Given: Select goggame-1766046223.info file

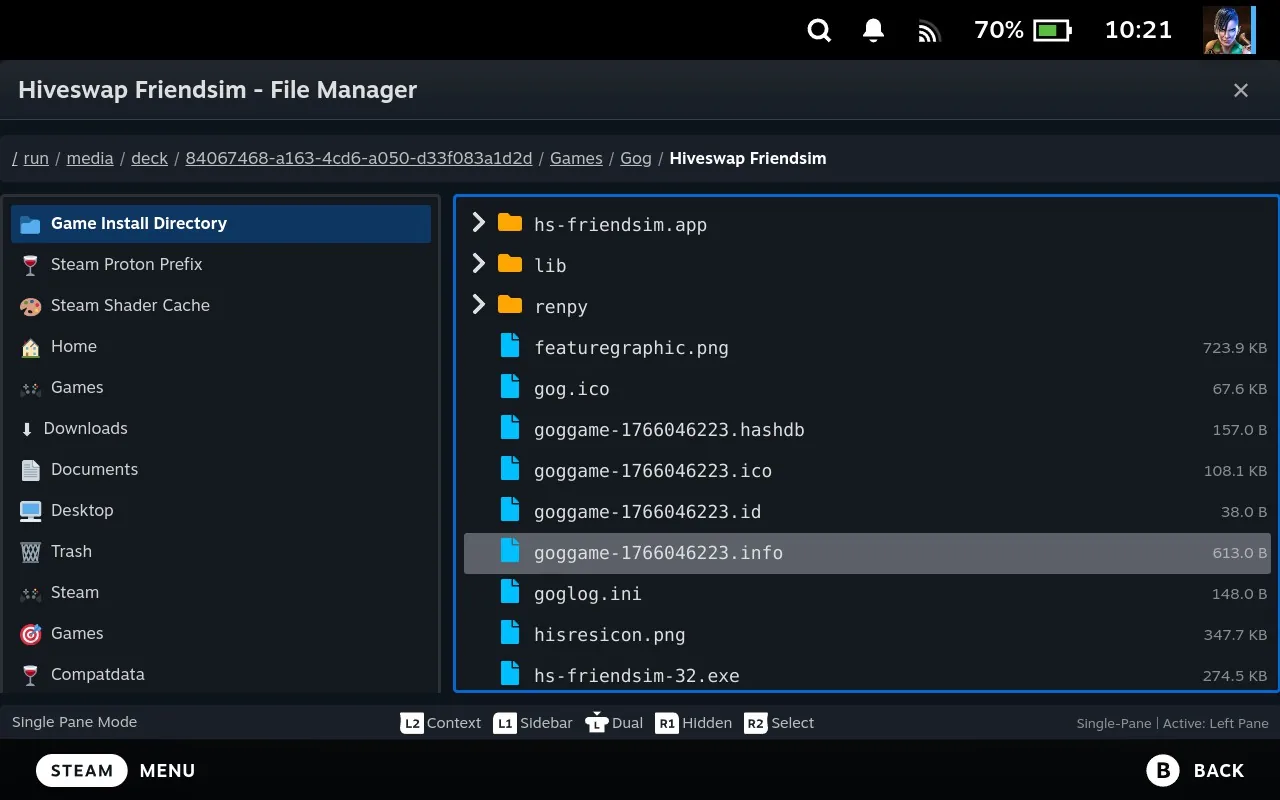Looking at the screenshot, I should point(867,553).
